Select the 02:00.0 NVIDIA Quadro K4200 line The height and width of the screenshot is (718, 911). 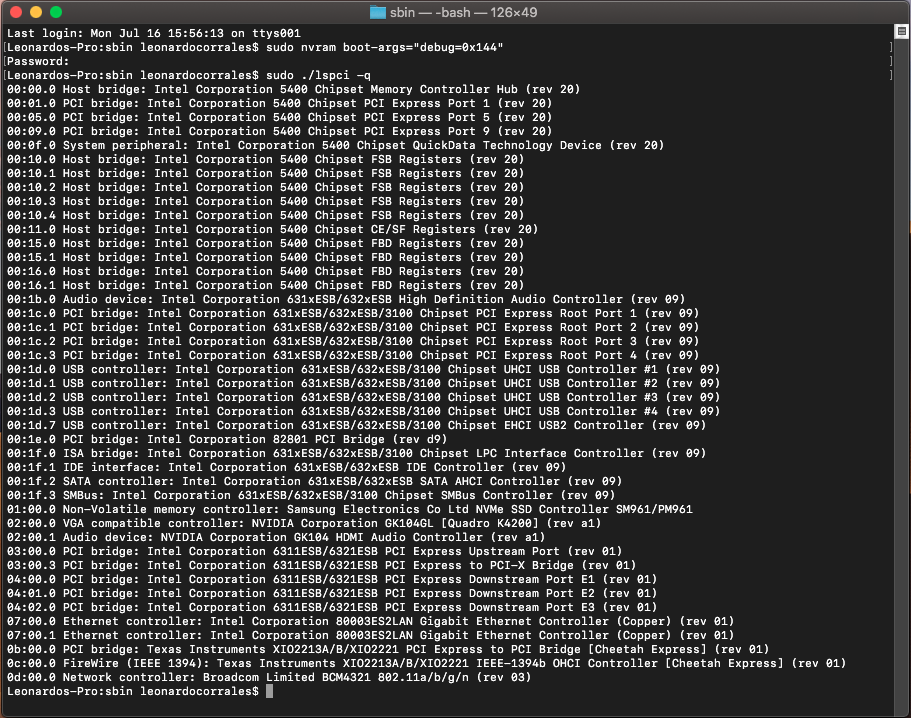304,523
